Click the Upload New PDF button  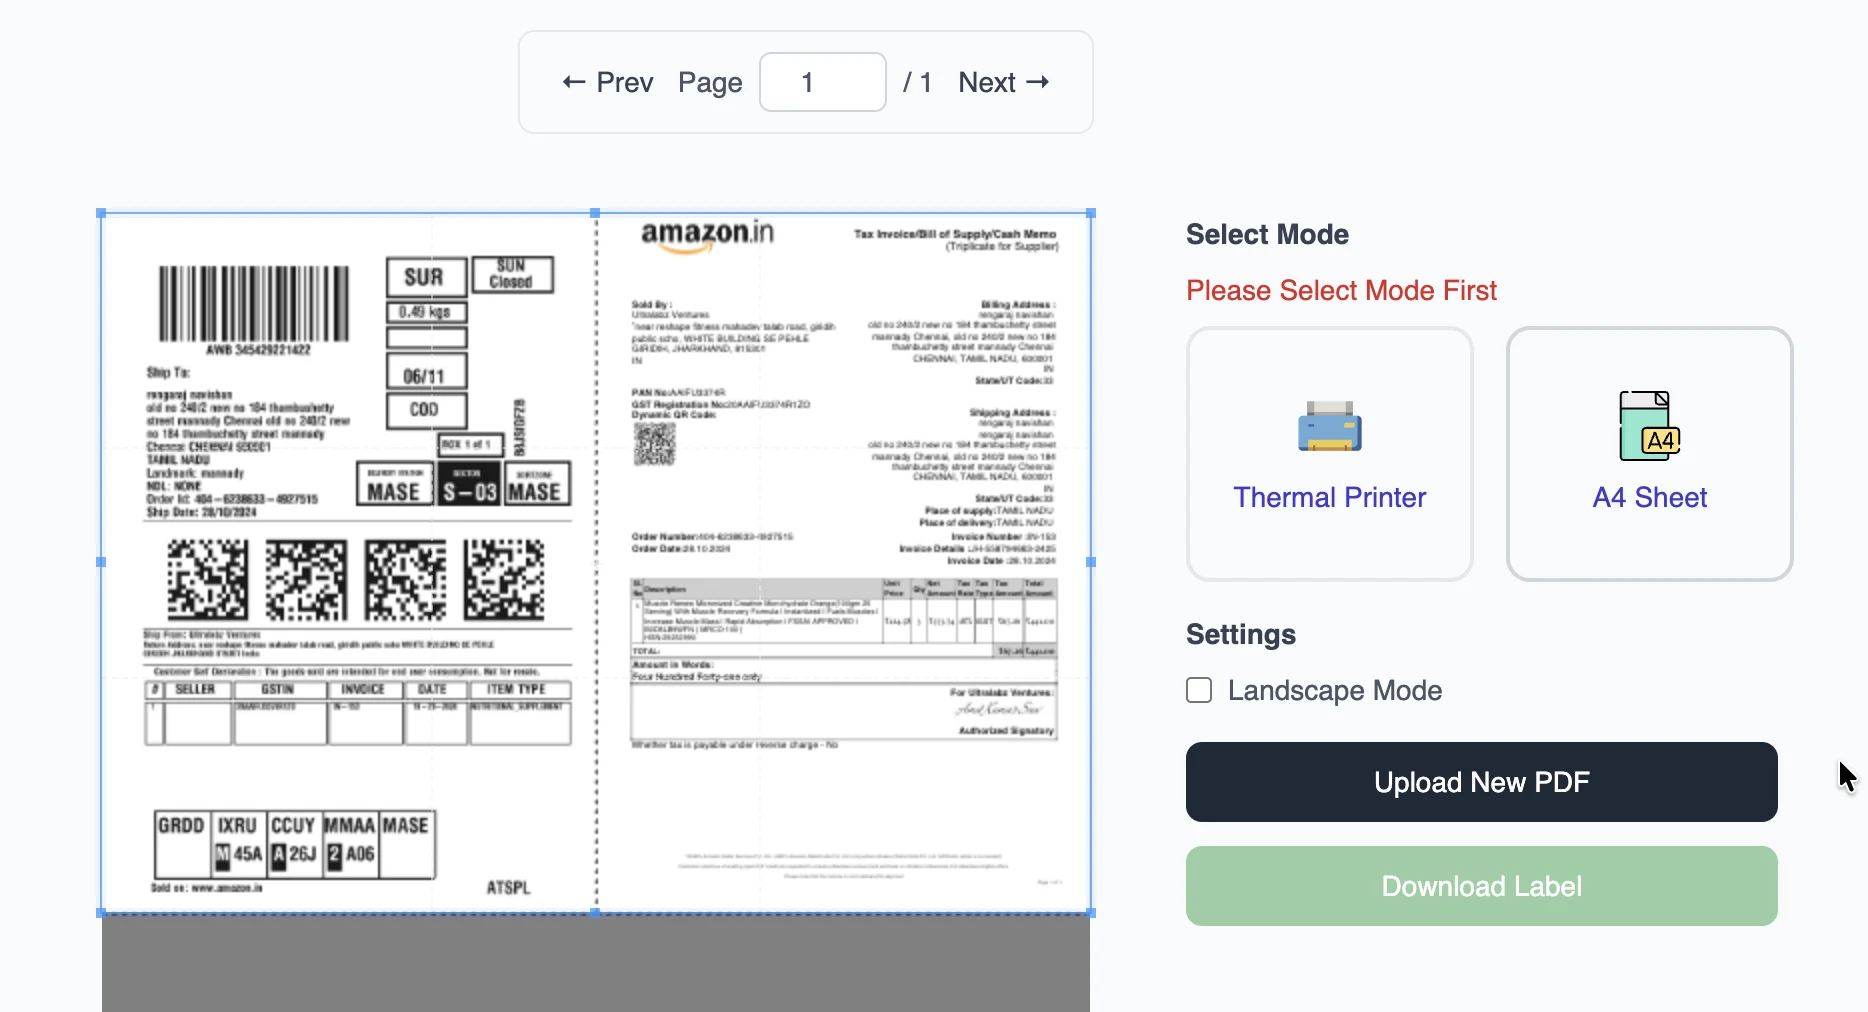pos(1480,782)
